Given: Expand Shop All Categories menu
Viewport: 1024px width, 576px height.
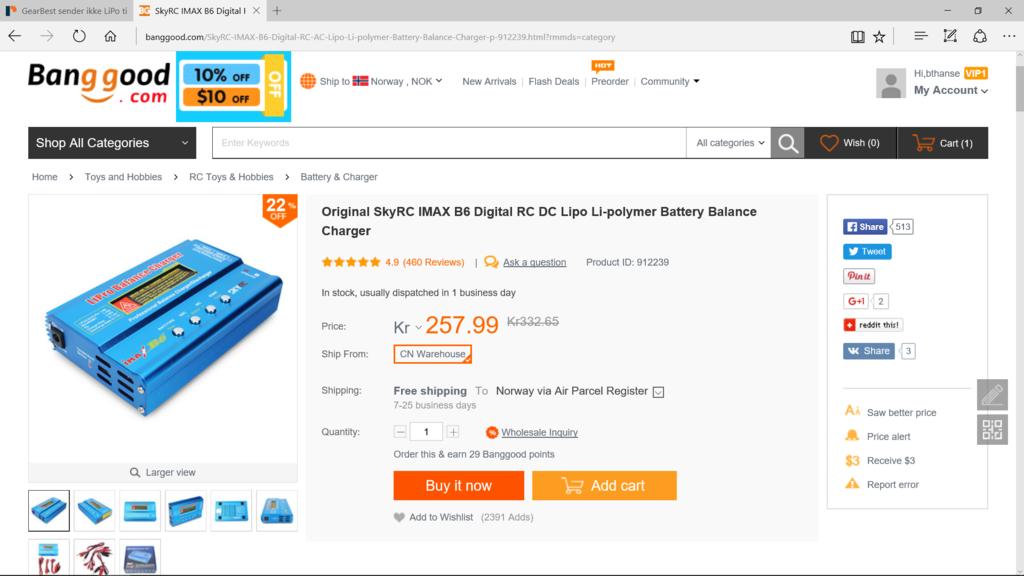Looking at the screenshot, I should tap(112, 143).
